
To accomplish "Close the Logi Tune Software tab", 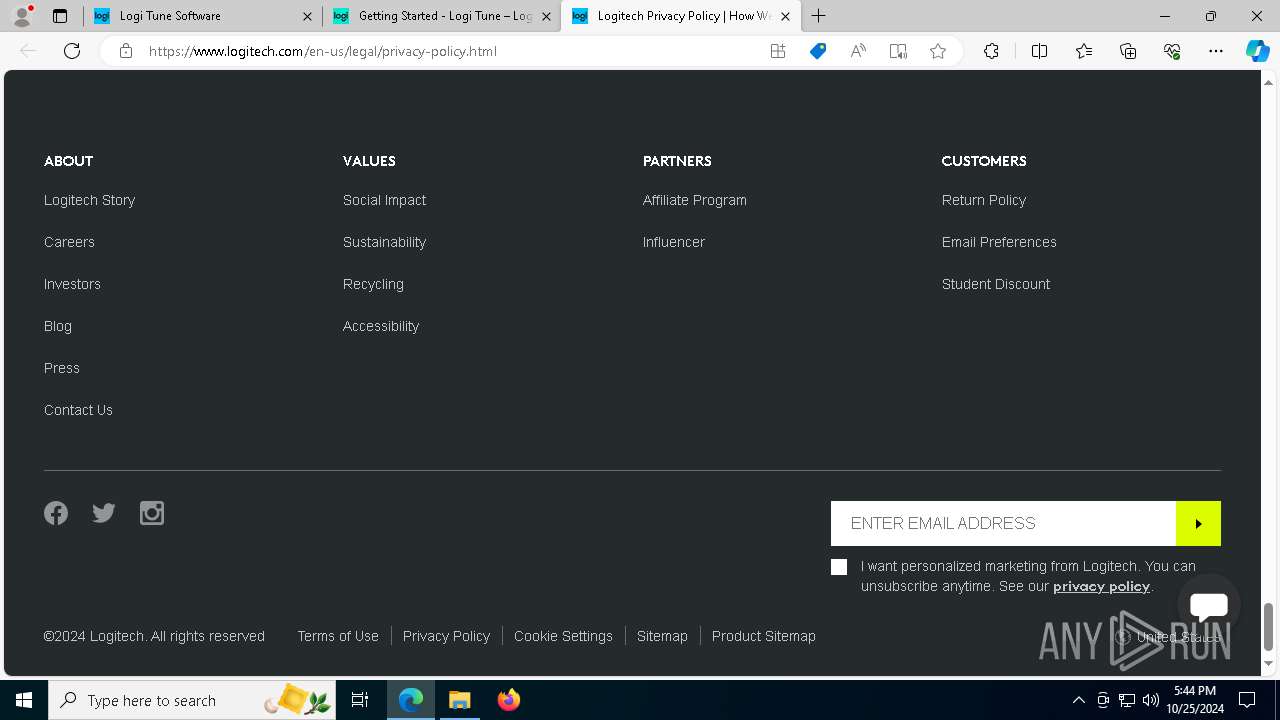I will tap(307, 16).
